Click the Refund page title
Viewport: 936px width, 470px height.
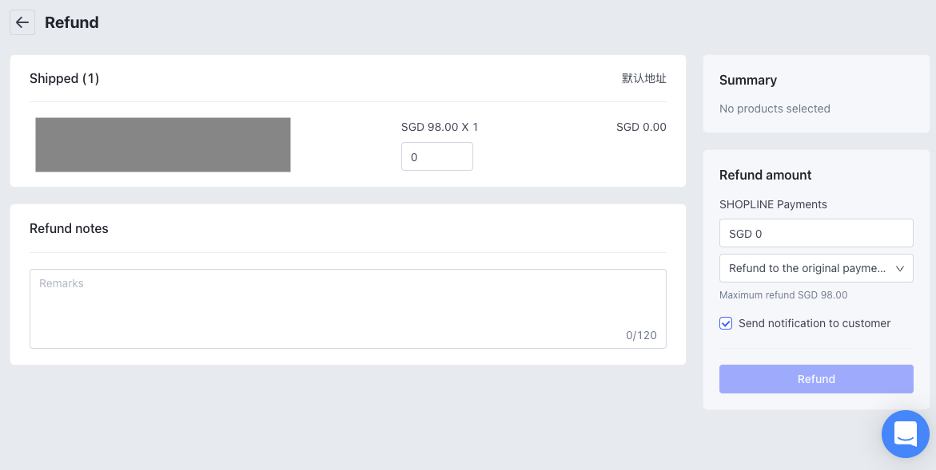tap(72, 22)
